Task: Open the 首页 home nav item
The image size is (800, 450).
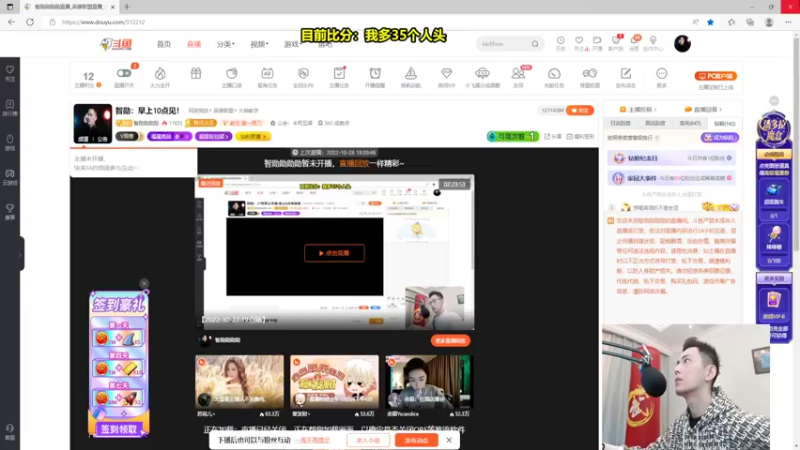Action: tap(164, 44)
